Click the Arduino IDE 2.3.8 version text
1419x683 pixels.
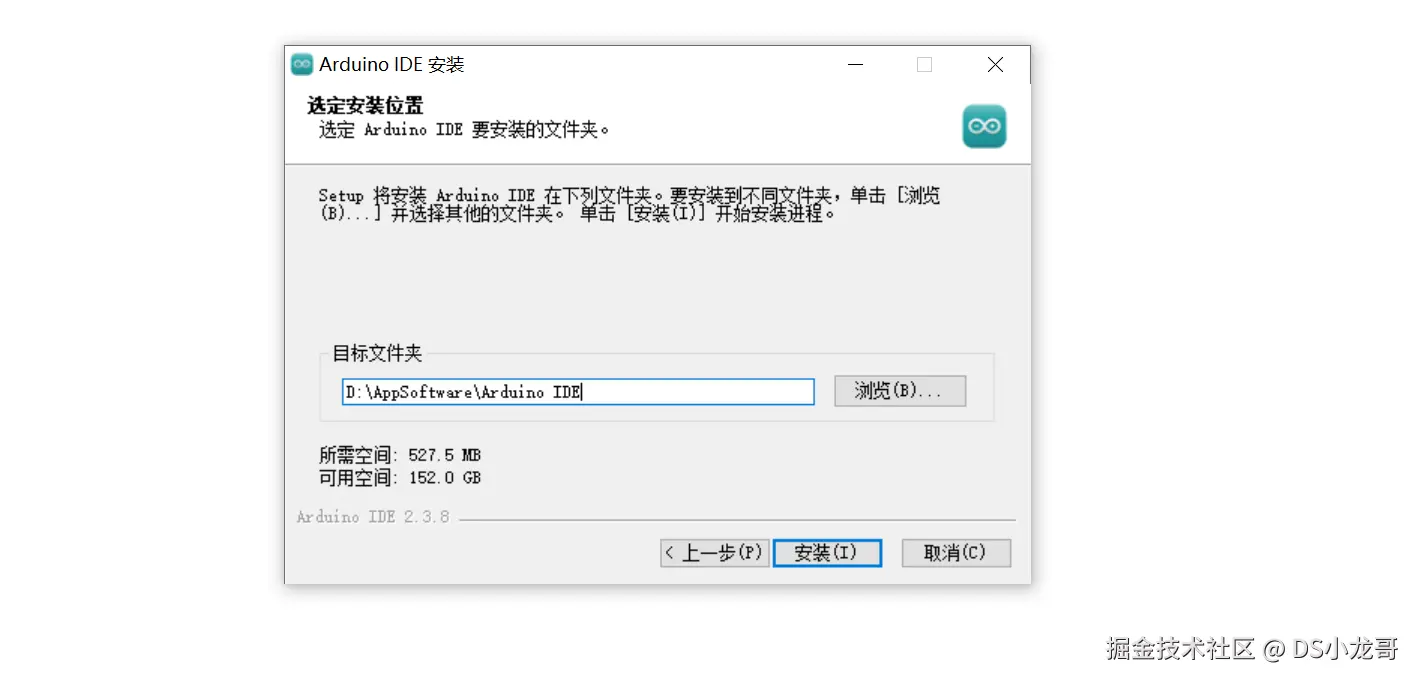(373, 517)
